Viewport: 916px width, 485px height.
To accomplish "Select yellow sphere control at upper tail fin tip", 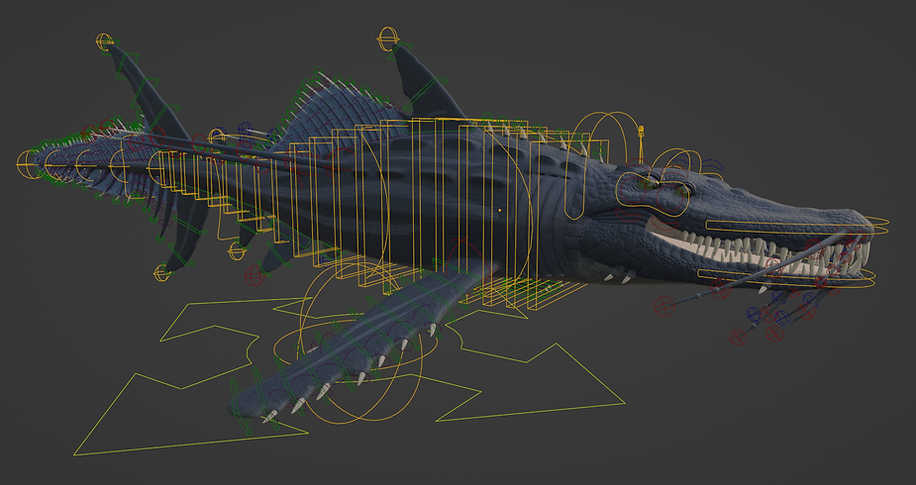I will click(x=105, y=42).
